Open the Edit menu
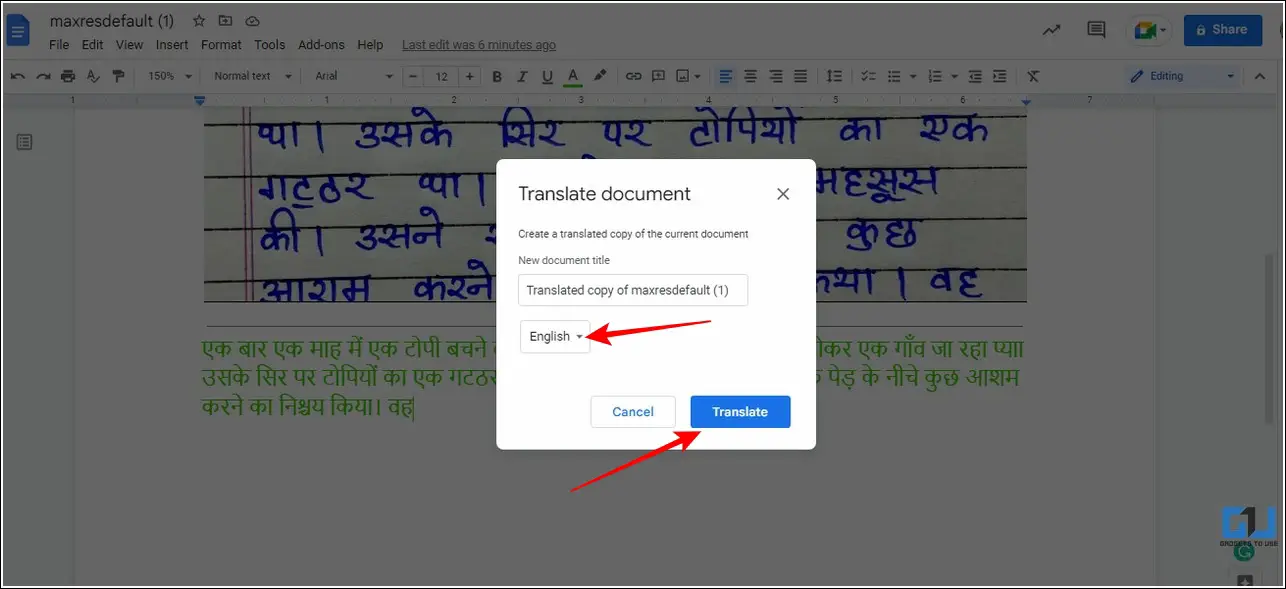This screenshot has width=1286, height=589. [92, 45]
